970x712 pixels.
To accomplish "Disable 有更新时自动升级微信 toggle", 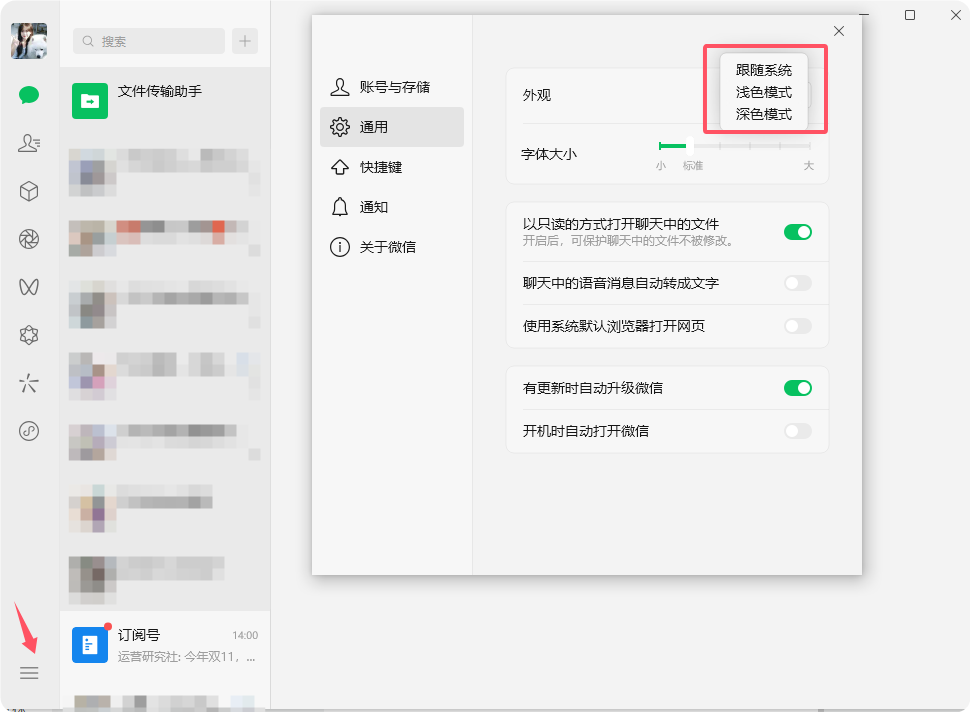I will click(798, 388).
